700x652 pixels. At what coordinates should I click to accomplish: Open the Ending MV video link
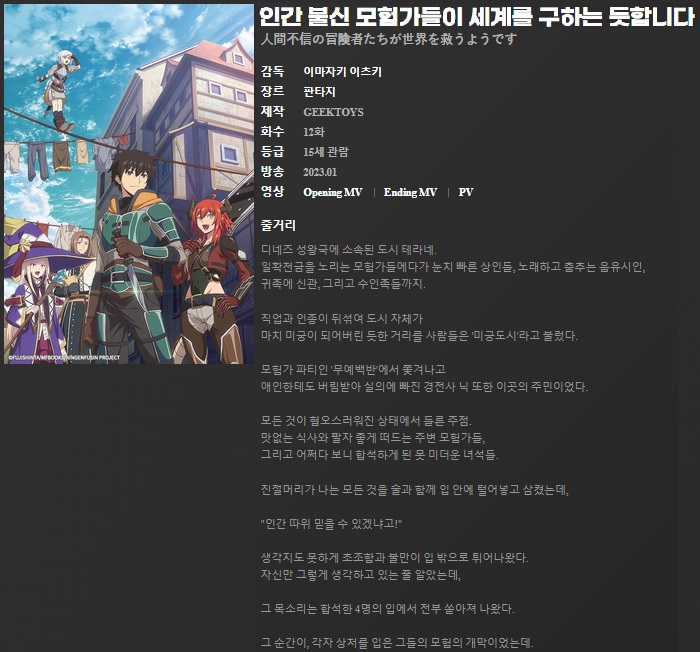click(x=410, y=192)
